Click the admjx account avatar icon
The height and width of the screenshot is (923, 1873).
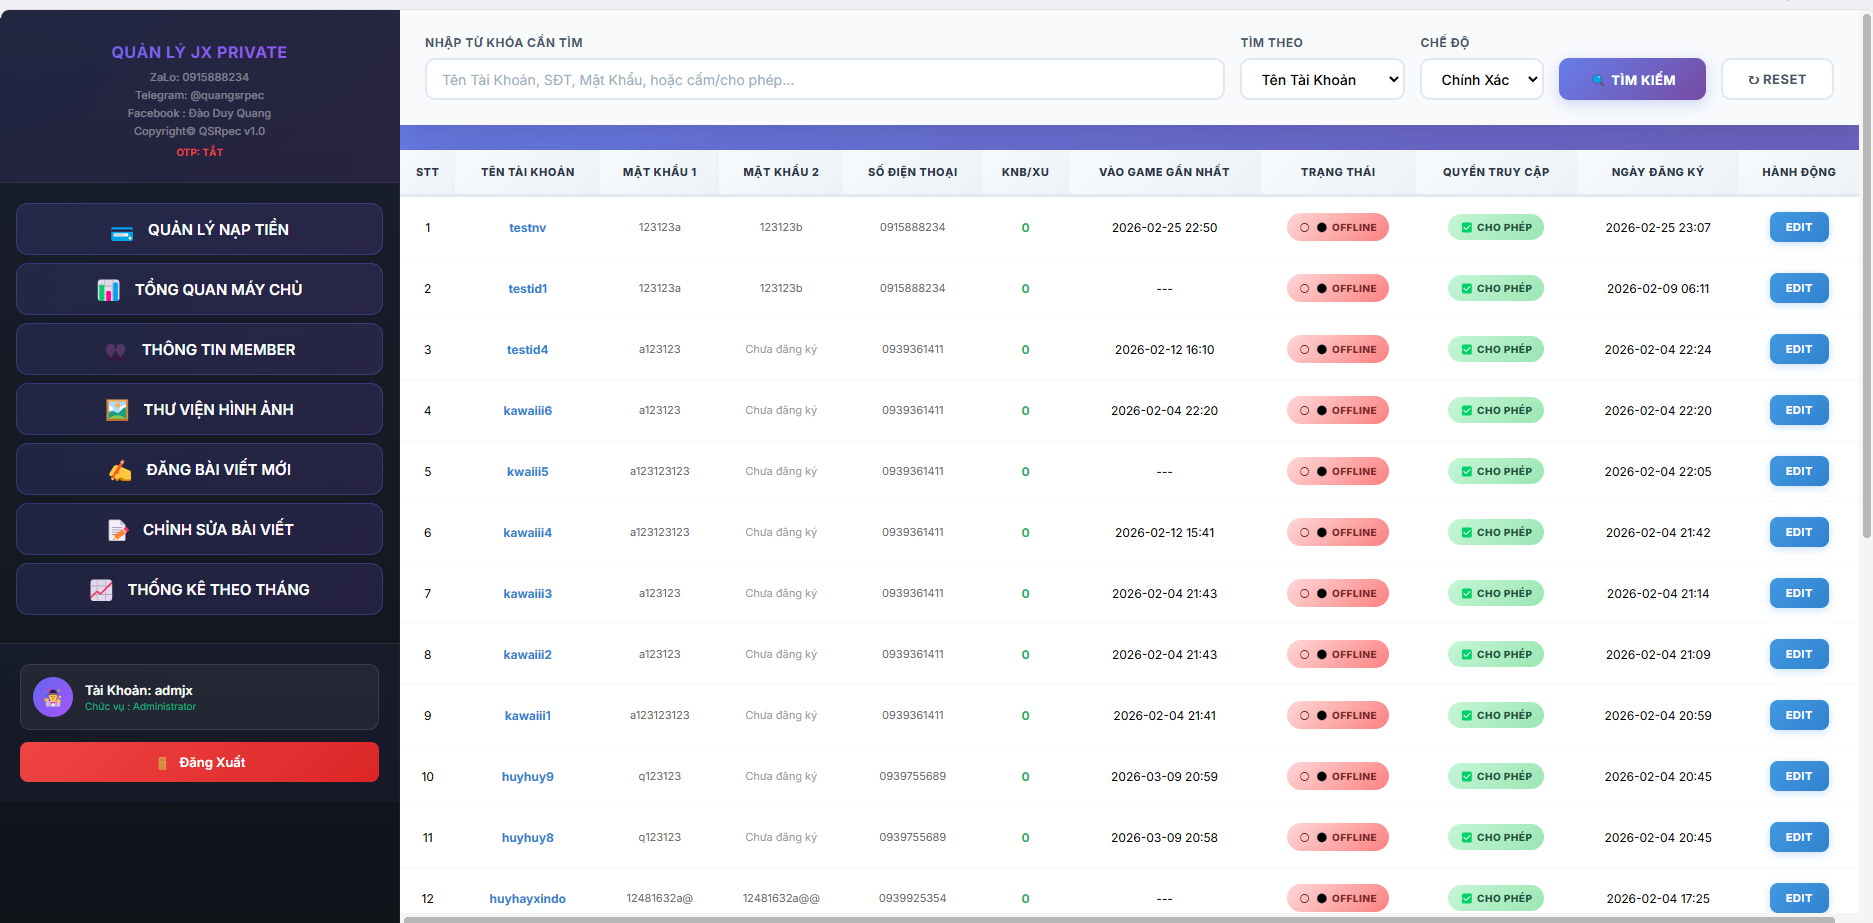click(53, 697)
